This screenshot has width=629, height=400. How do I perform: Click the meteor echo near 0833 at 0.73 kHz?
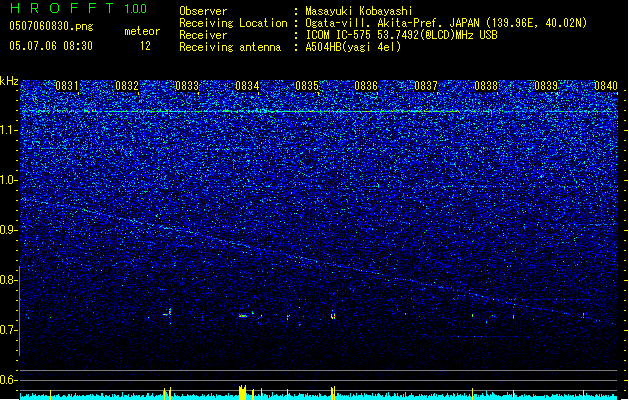[x=168, y=313]
